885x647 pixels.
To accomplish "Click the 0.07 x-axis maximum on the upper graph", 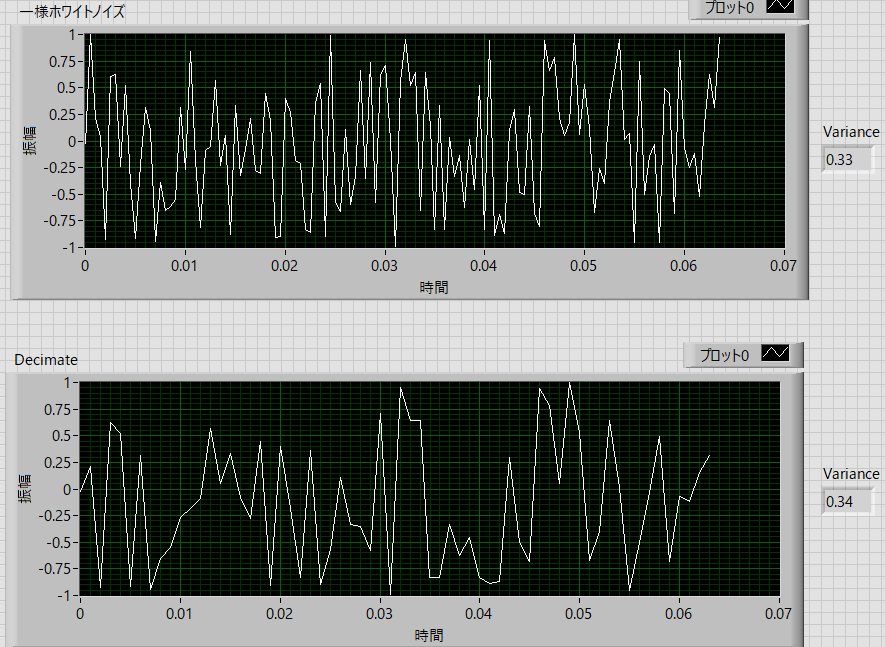I will click(783, 266).
